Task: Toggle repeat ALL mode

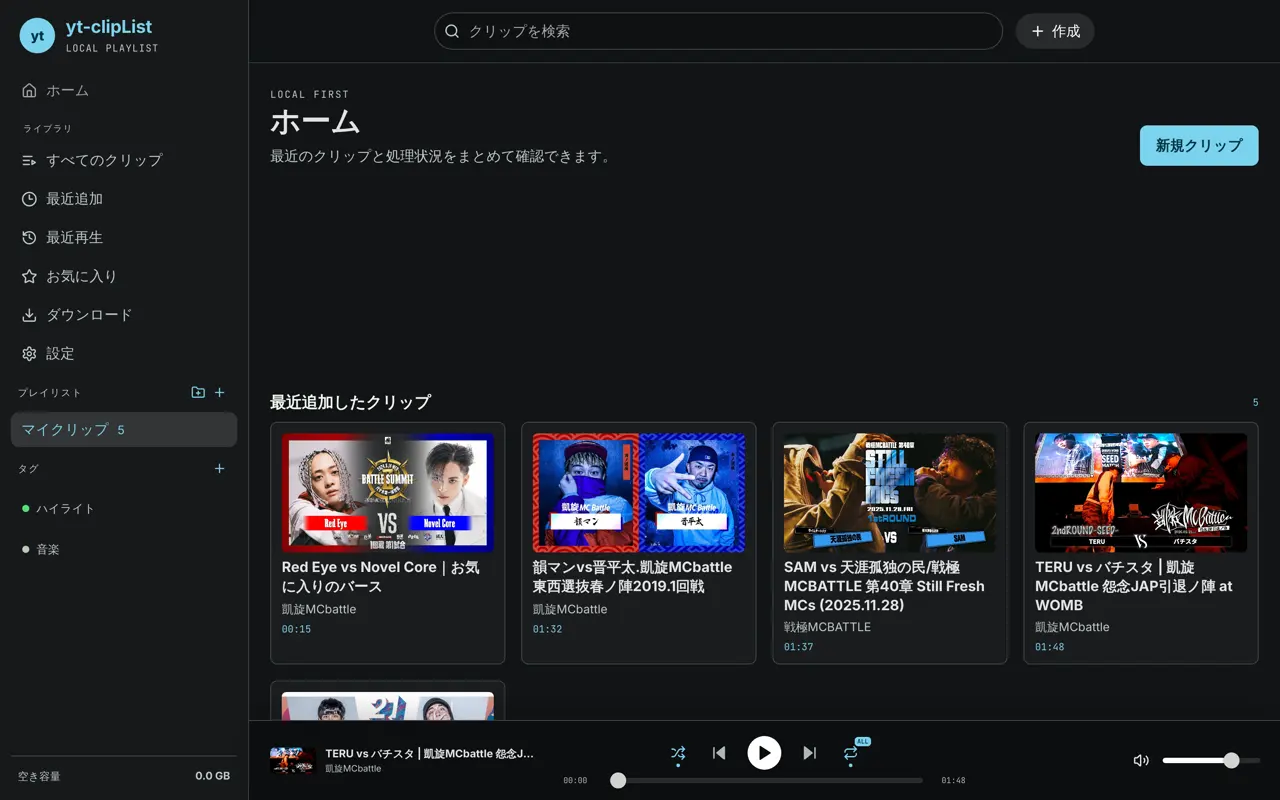Action: [x=851, y=753]
